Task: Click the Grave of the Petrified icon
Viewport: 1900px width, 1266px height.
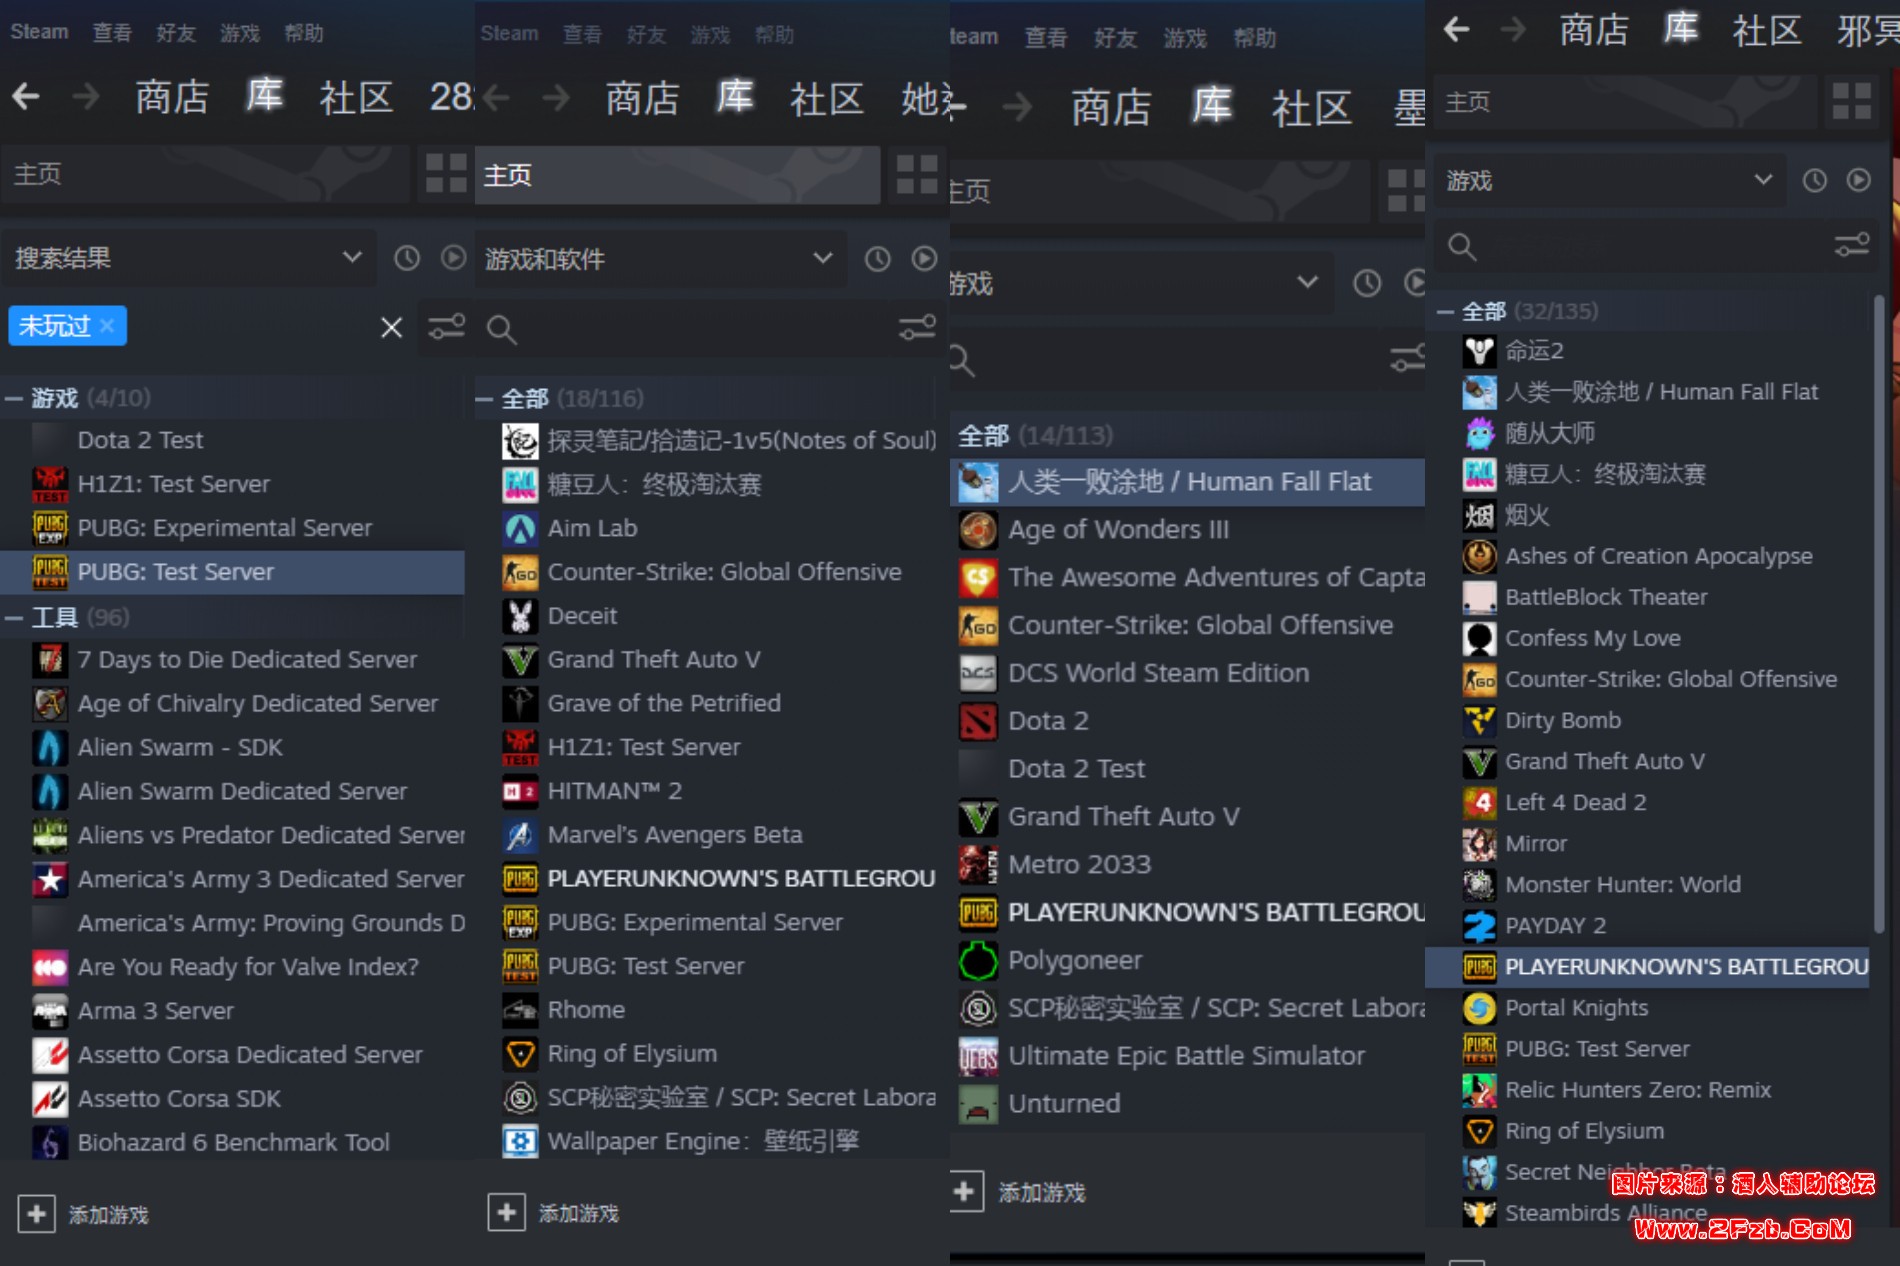Action: pos(520,704)
